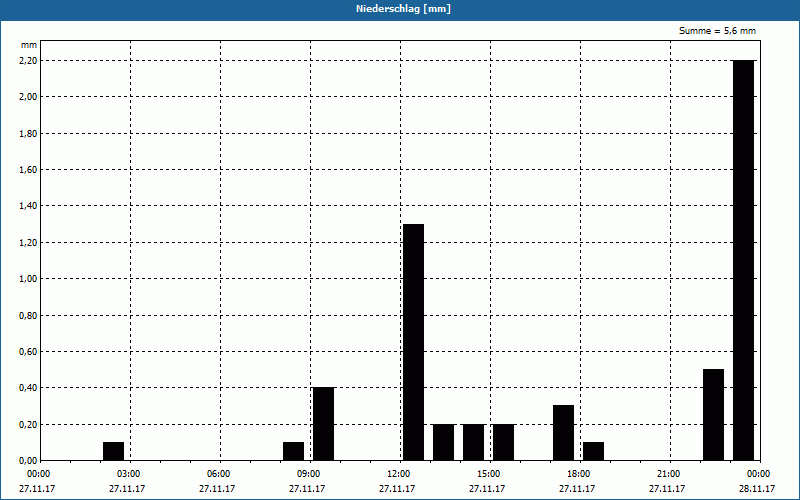The image size is (800, 500).
Task: Click the '28.11.17' date label
Action: 757,489
